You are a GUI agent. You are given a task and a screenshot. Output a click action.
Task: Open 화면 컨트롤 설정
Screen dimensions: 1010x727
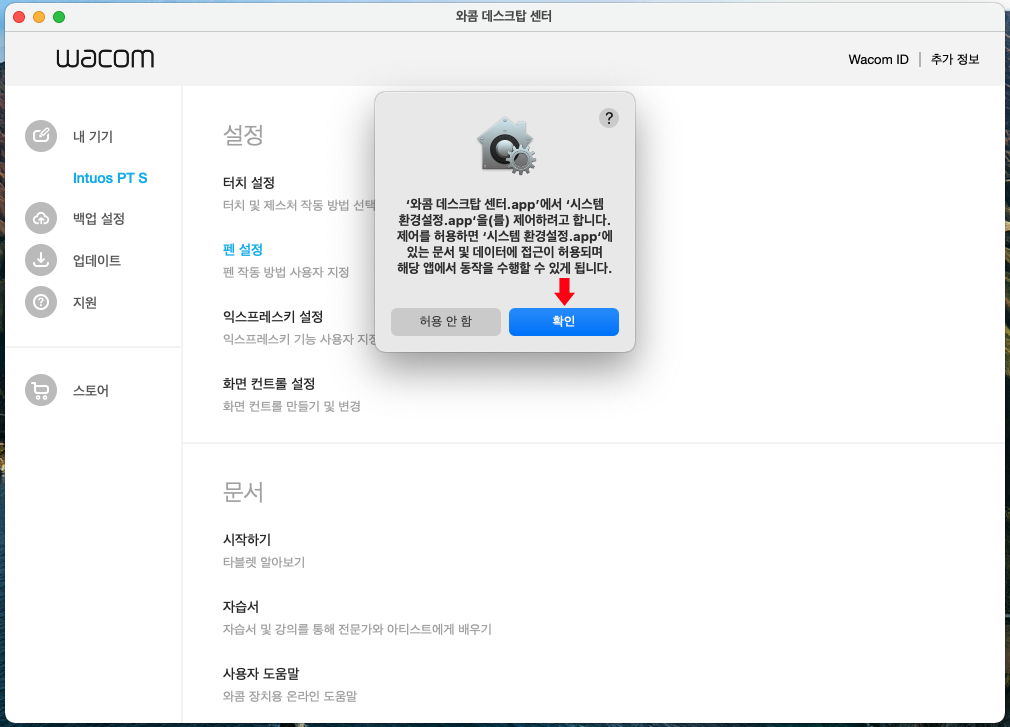(x=269, y=384)
